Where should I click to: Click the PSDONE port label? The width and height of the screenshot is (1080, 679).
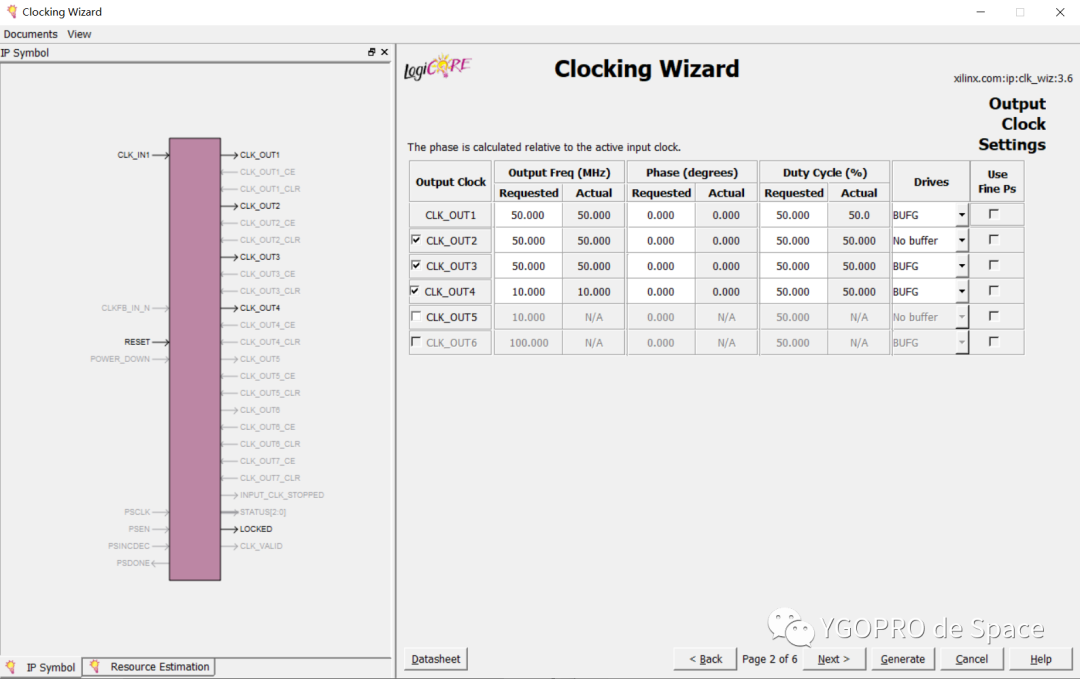pos(133,563)
